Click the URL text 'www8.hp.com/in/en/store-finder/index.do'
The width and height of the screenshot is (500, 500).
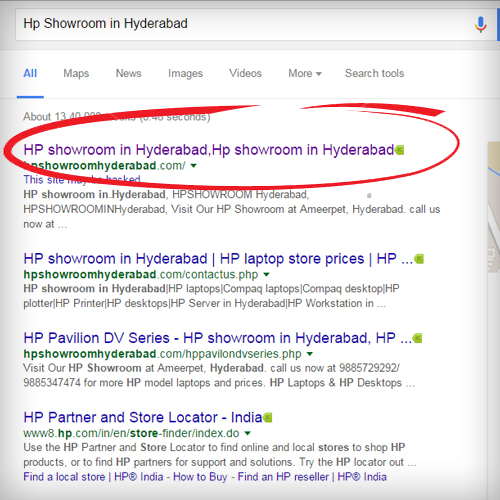tap(131, 433)
